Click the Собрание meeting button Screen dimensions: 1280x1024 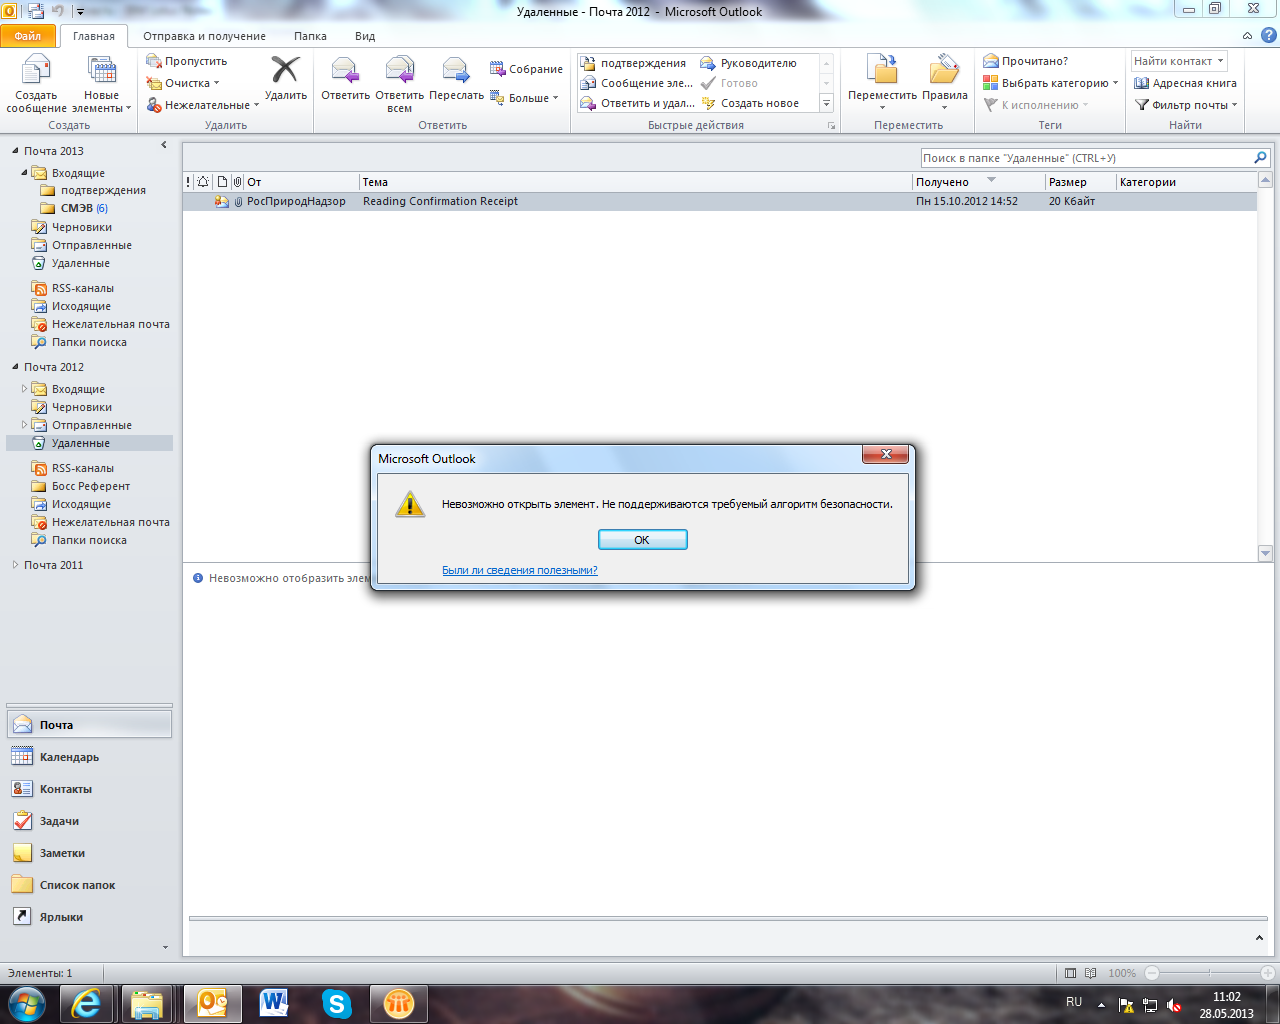tap(526, 69)
